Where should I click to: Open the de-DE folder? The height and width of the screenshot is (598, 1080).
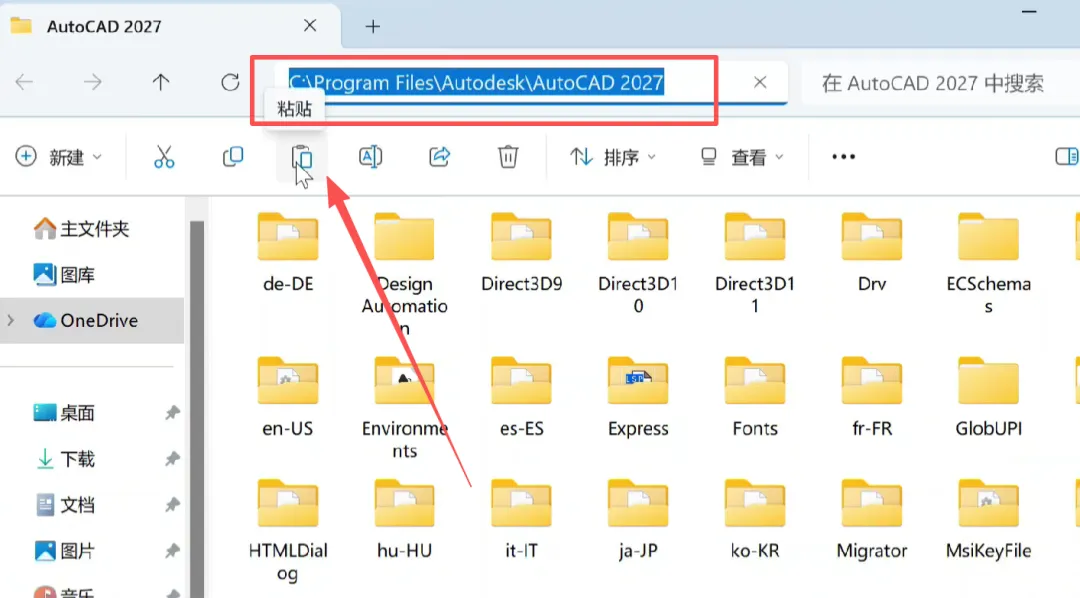[288, 253]
